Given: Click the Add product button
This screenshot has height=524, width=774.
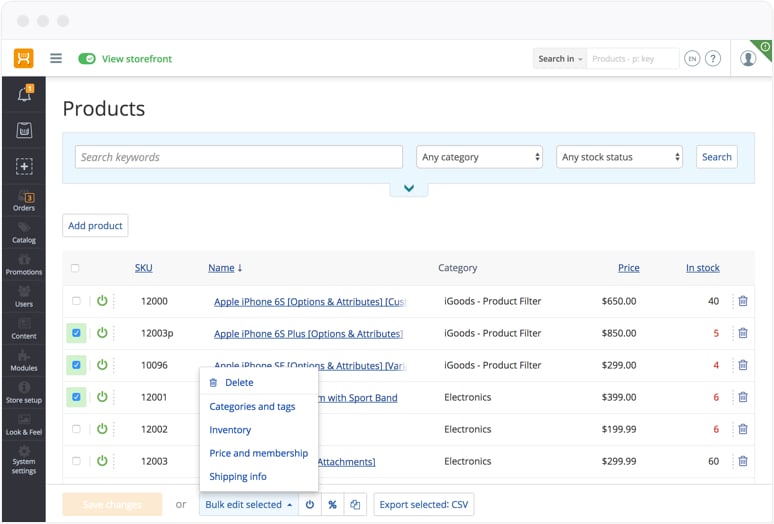Looking at the screenshot, I should 95,226.
